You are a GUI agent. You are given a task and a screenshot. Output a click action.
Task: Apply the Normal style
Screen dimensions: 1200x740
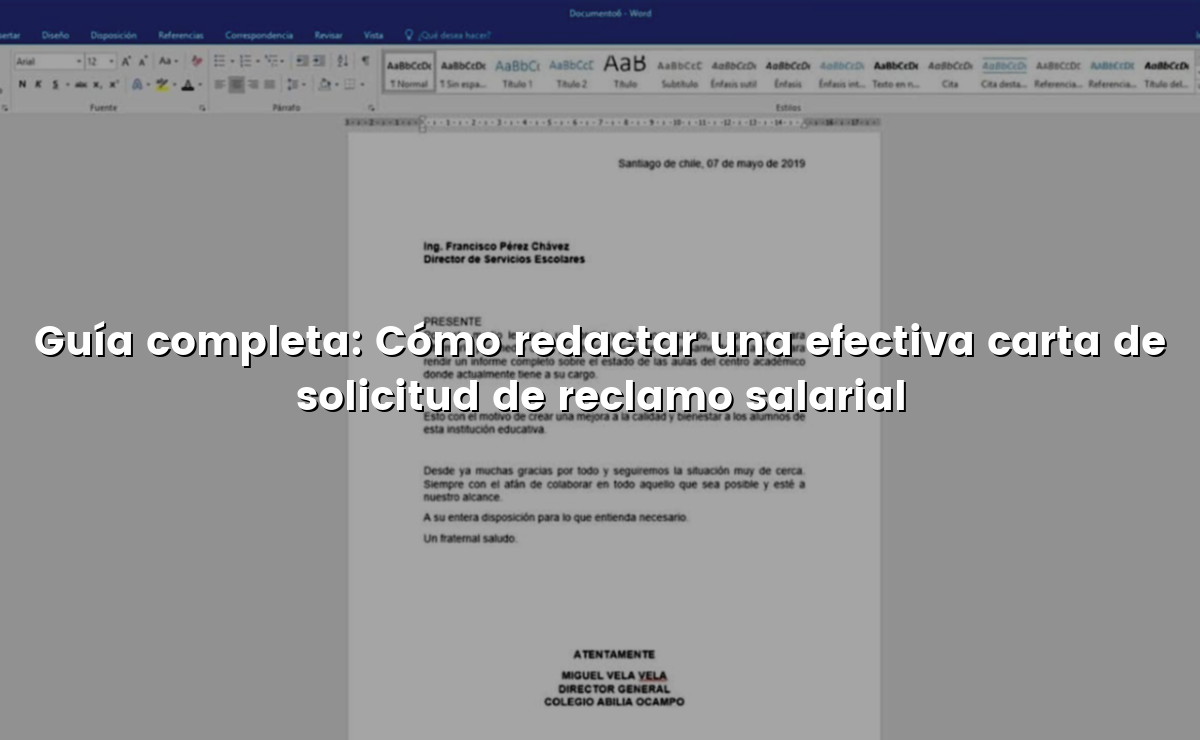tap(409, 73)
